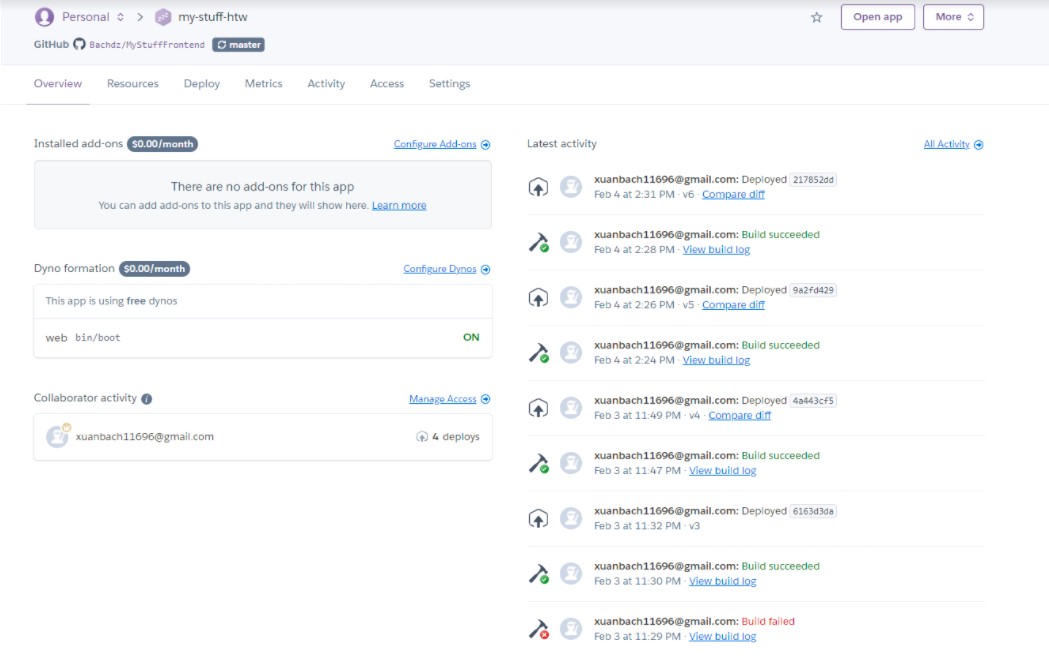Click the deploy icon for commit 9a2fd429
The image size is (1049, 663).
539,297
